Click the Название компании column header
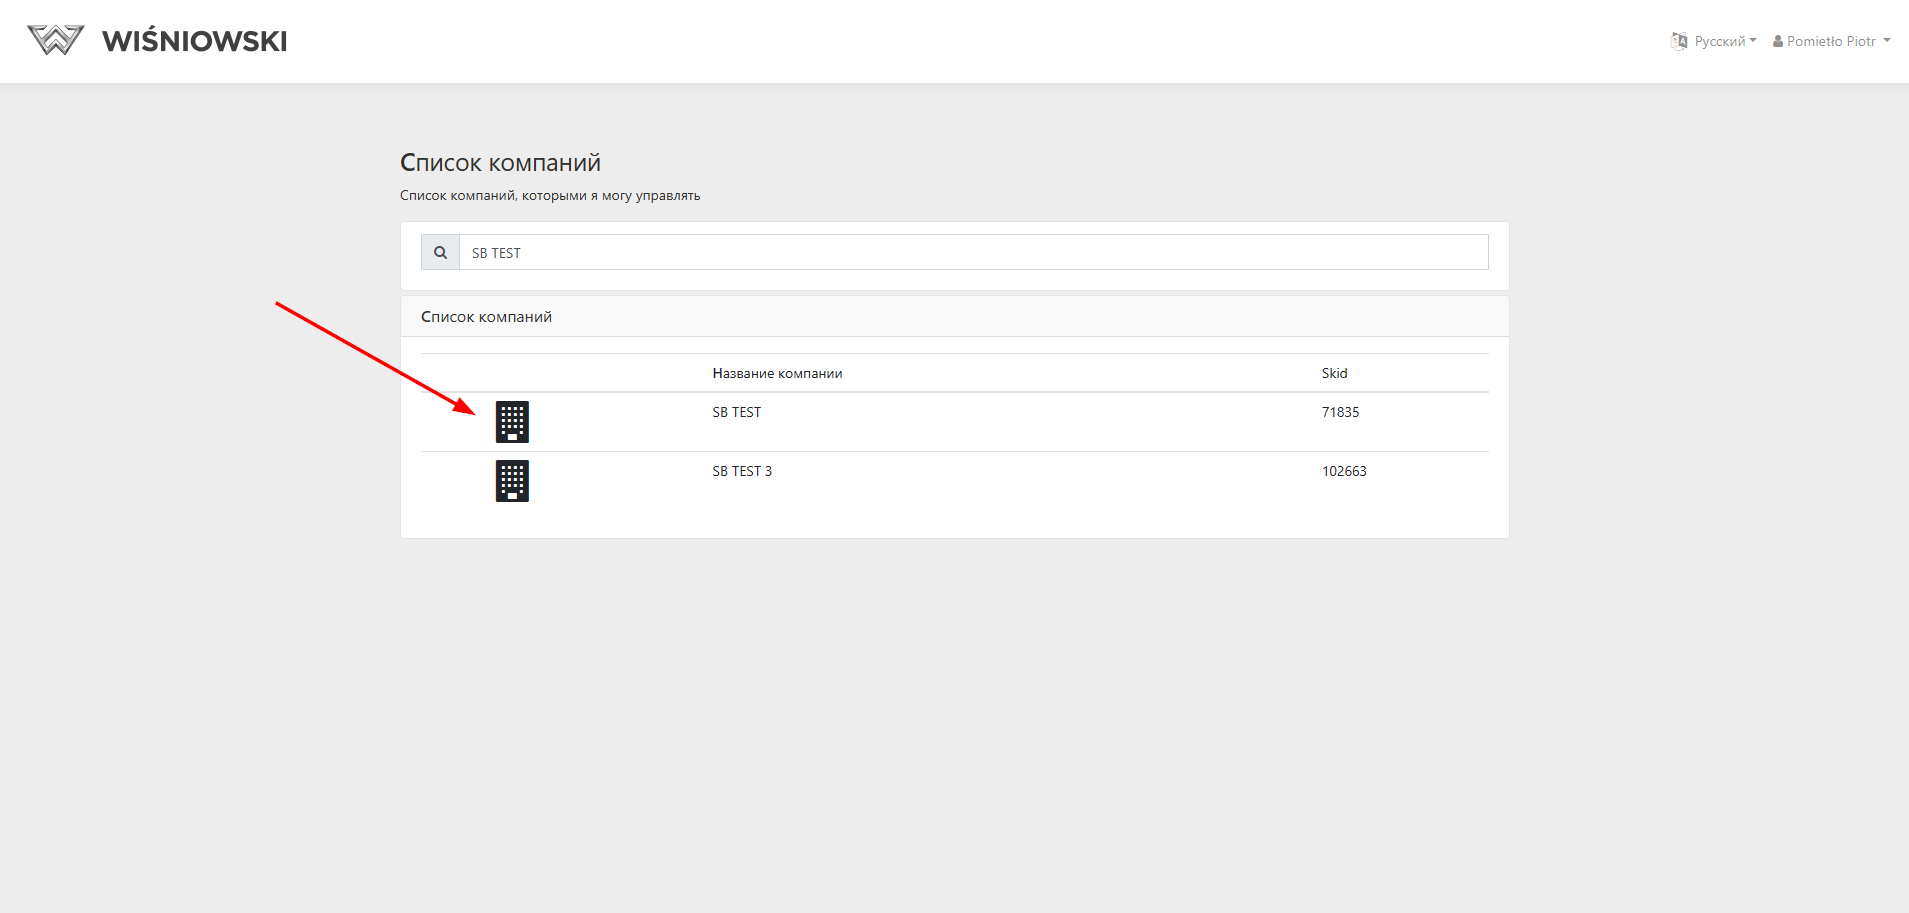This screenshot has height=913, width=1909. [777, 373]
